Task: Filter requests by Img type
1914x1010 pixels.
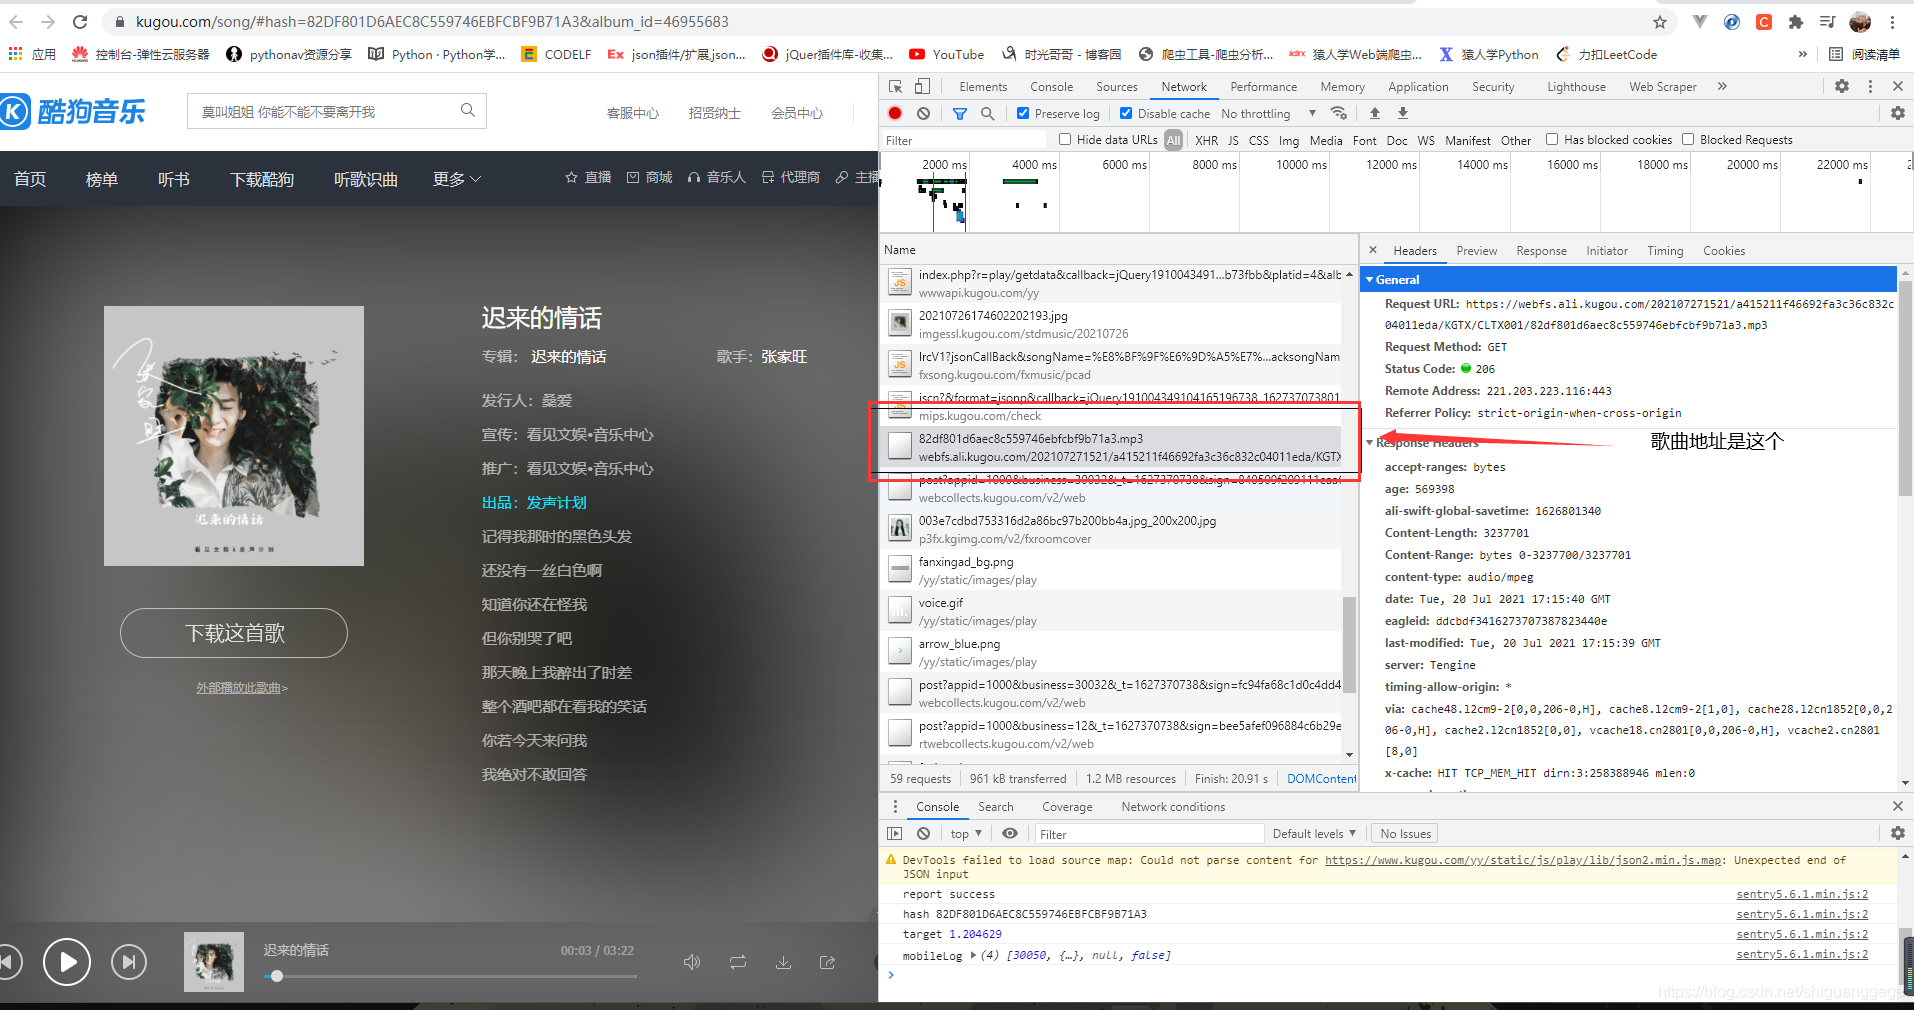Action: tap(1289, 141)
